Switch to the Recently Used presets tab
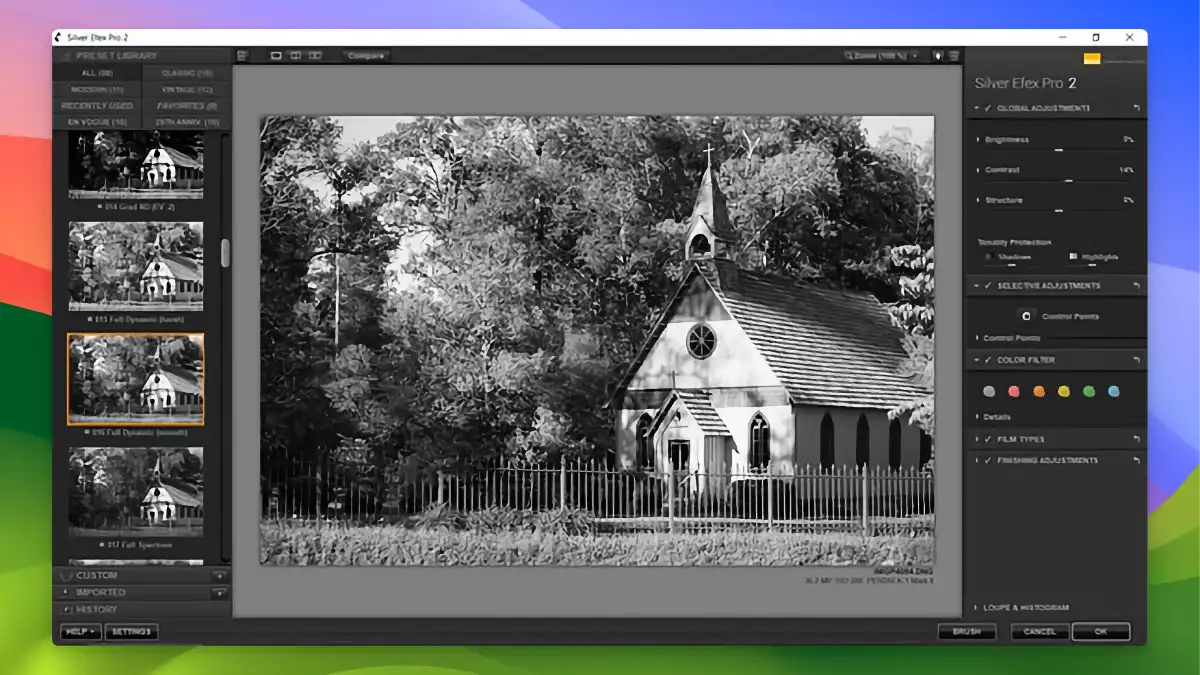 pyautogui.click(x=97, y=105)
